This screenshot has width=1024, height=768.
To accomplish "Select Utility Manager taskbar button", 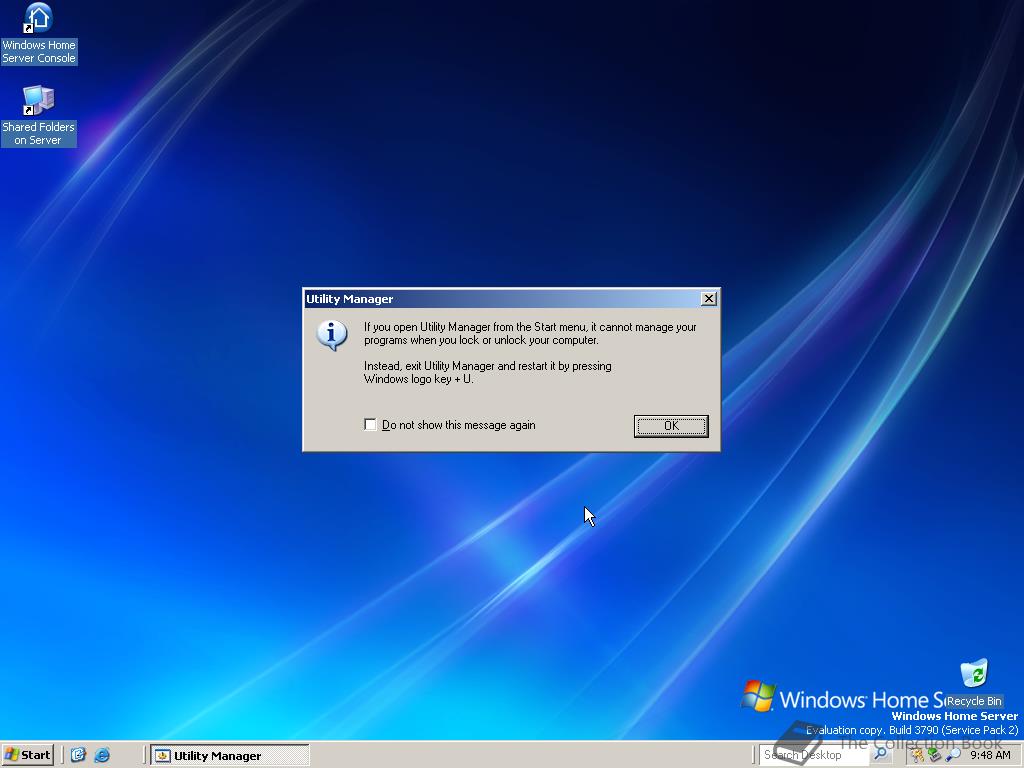I will click(230, 756).
